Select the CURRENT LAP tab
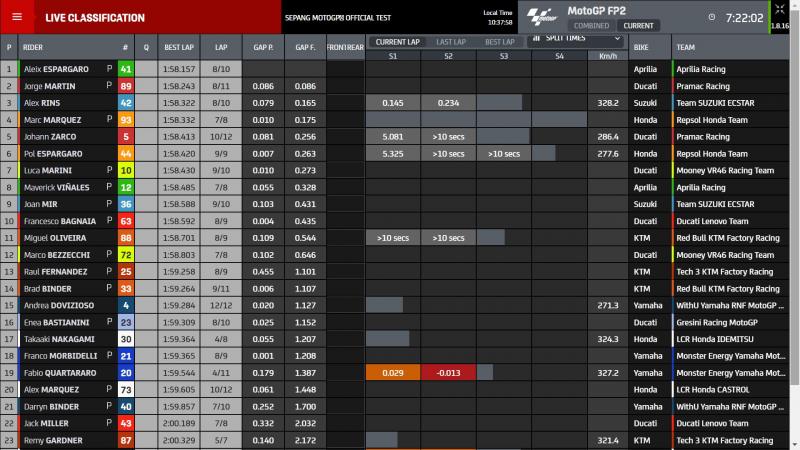Viewport: 800px width, 450px height. tap(396, 42)
